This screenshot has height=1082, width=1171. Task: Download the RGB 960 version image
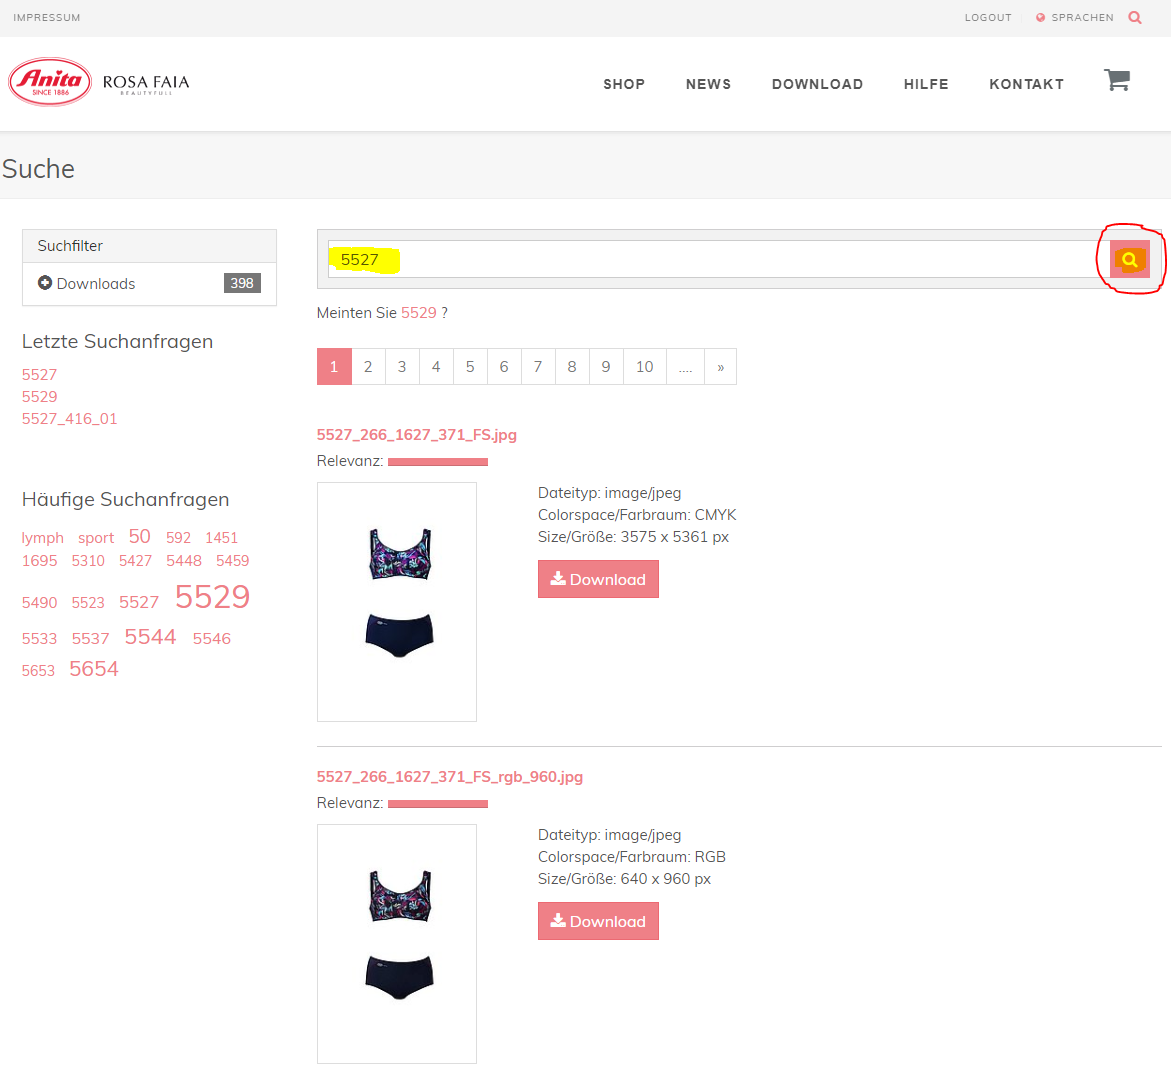pyautogui.click(x=598, y=921)
